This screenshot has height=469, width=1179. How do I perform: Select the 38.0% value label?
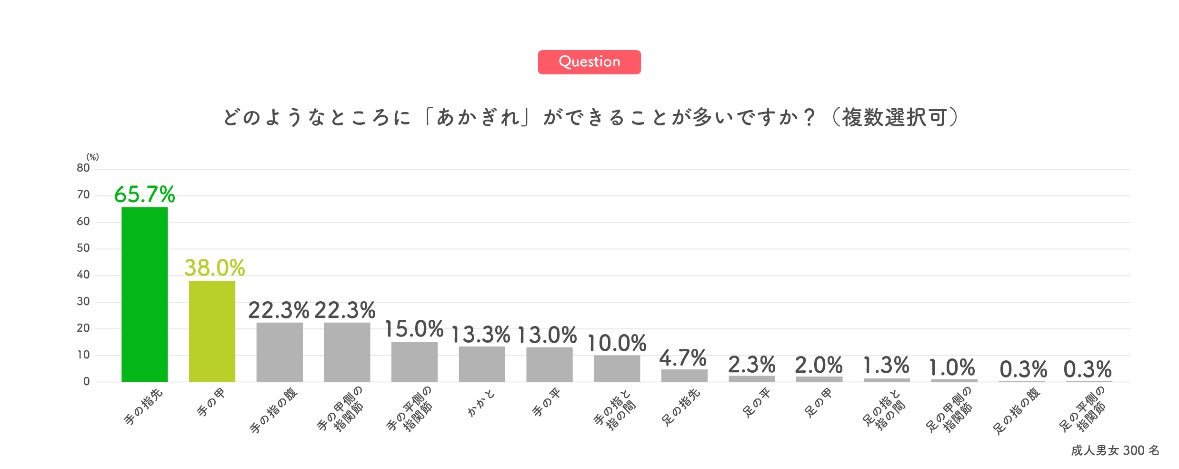pyautogui.click(x=212, y=267)
